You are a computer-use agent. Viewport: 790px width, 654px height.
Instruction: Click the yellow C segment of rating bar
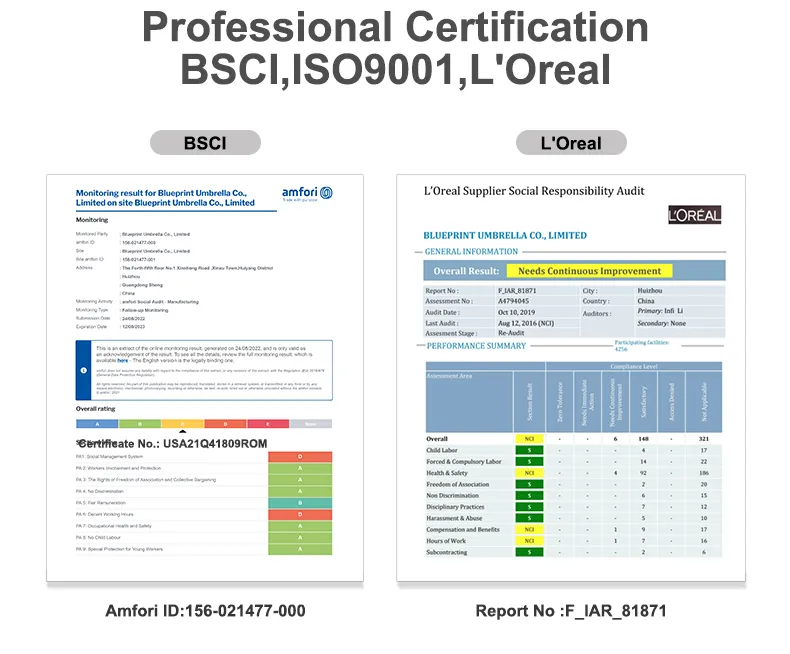[182, 424]
